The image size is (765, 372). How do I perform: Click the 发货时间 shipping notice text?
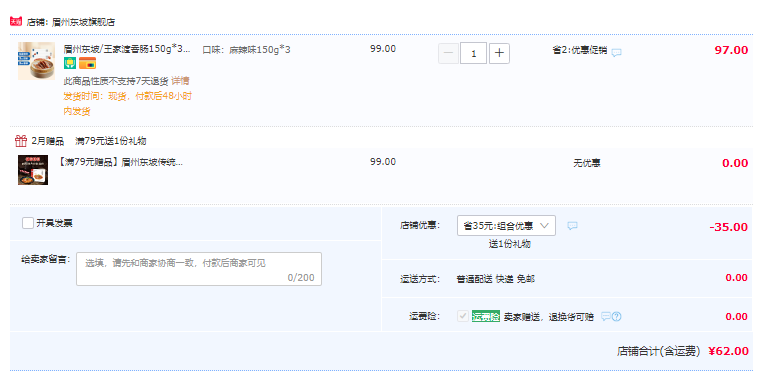[127, 103]
